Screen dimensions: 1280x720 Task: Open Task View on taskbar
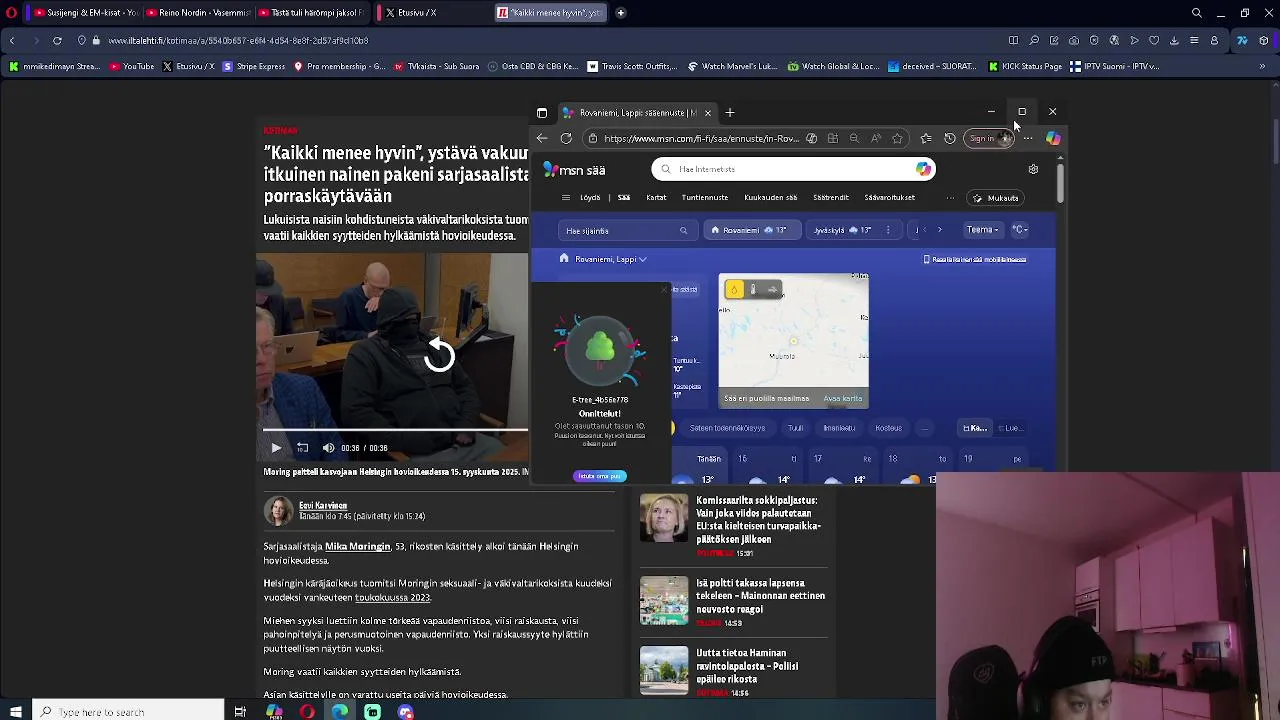(x=240, y=712)
